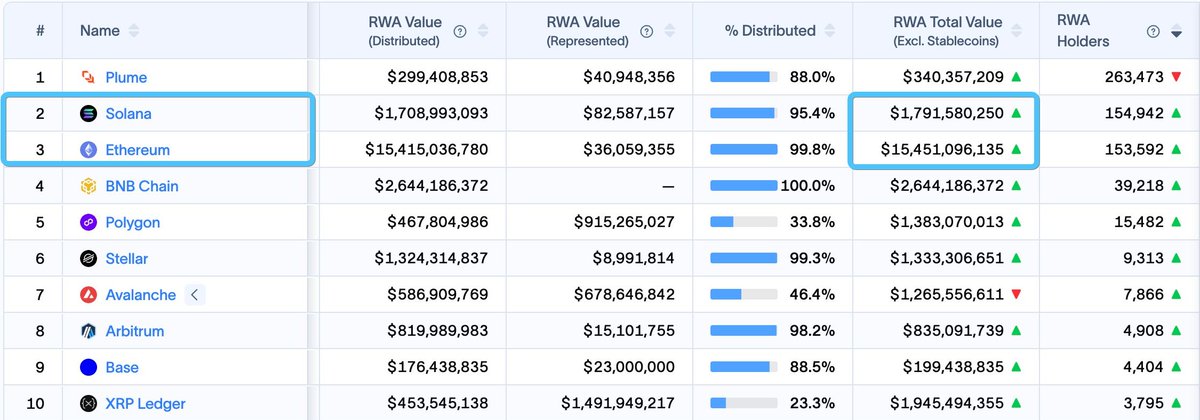The width and height of the screenshot is (1200, 420).
Task: Click the $1,791,580,250 total value for Solana
Action: click(x=947, y=113)
